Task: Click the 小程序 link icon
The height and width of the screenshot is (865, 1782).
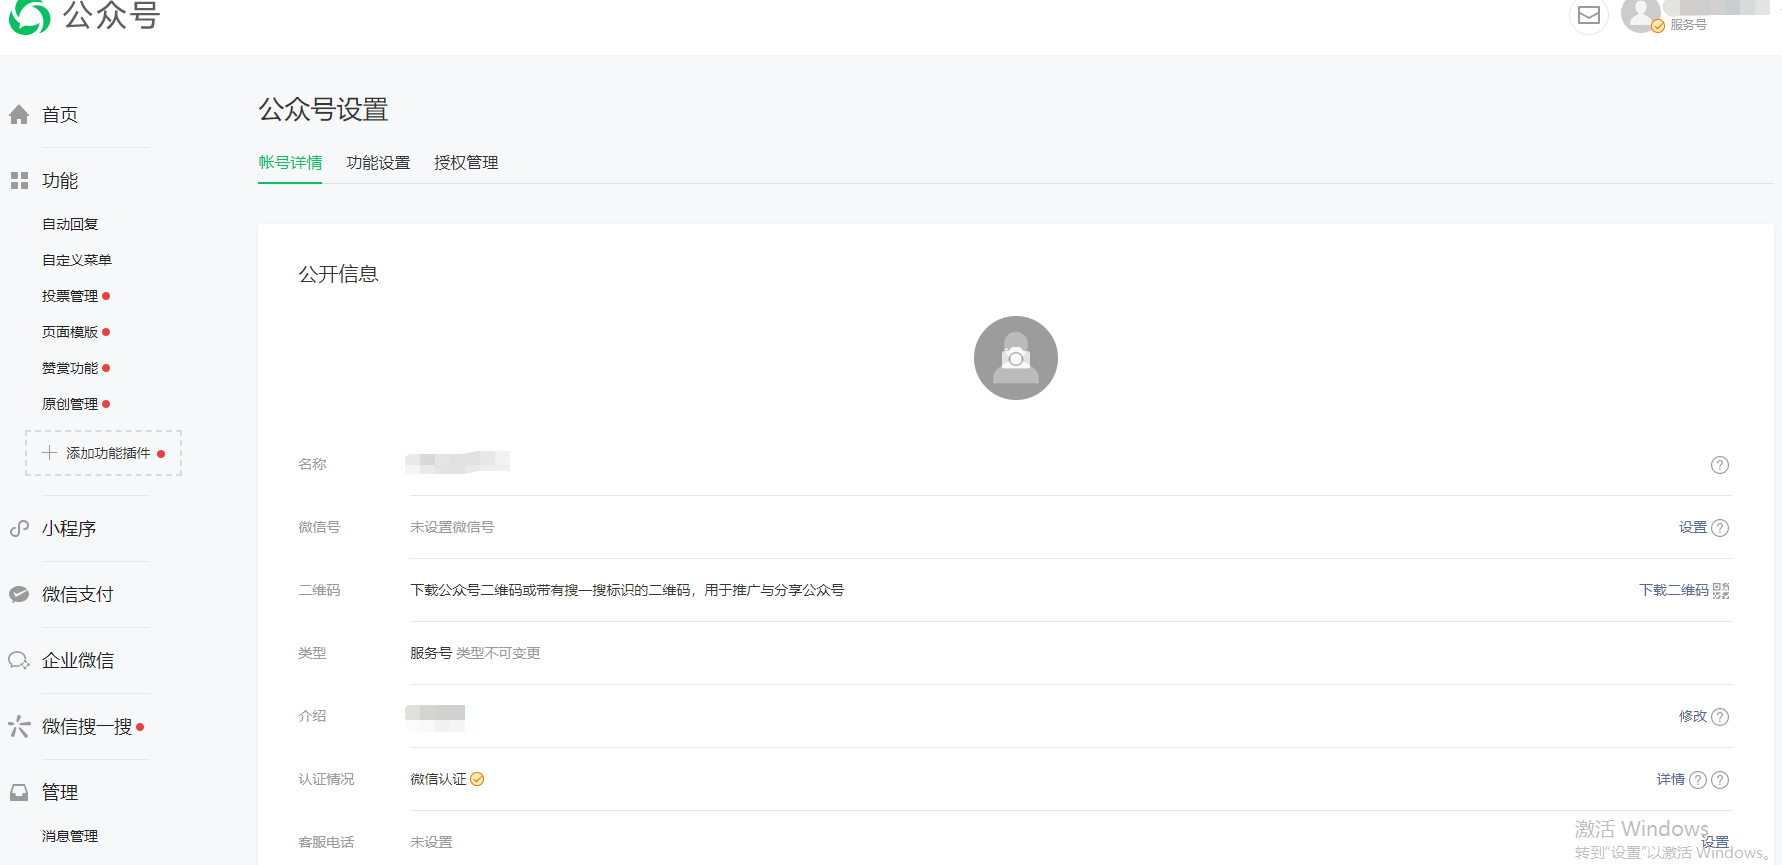Action: tap(19, 529)
